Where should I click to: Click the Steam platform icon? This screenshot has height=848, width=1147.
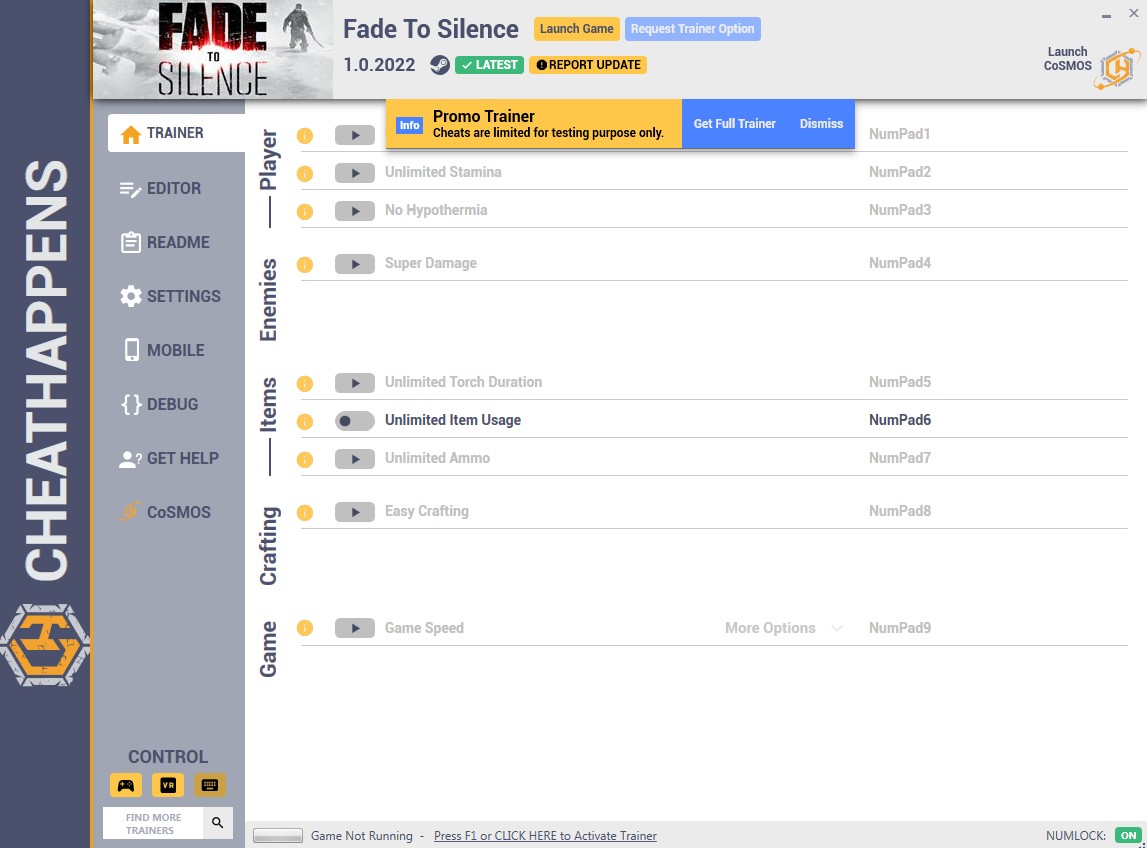(440, 65)
